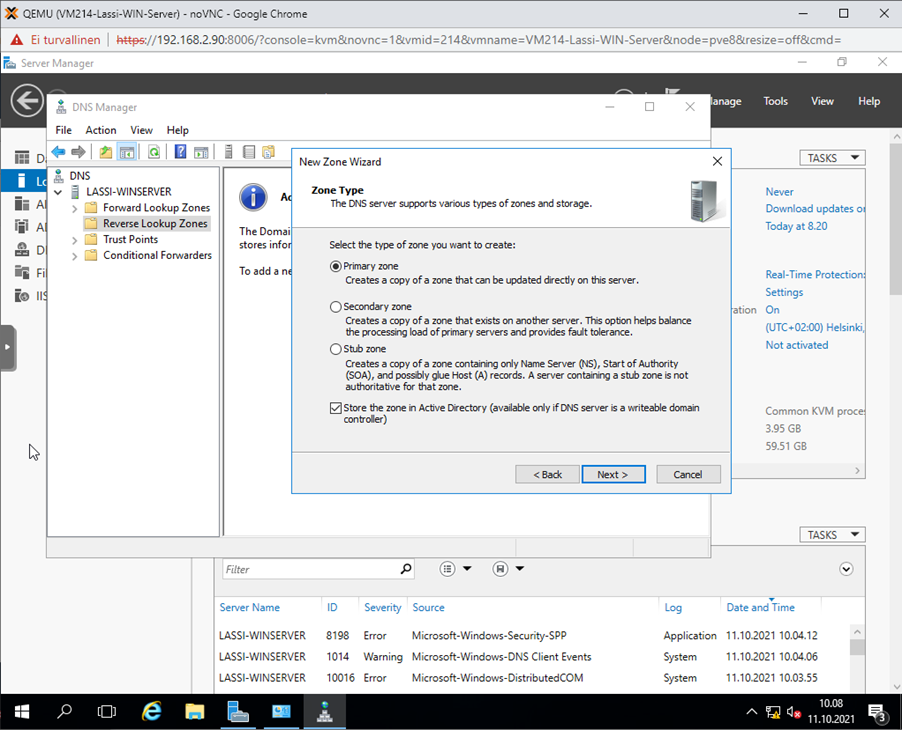Click Real-Time Protection link

pos(815,275)
